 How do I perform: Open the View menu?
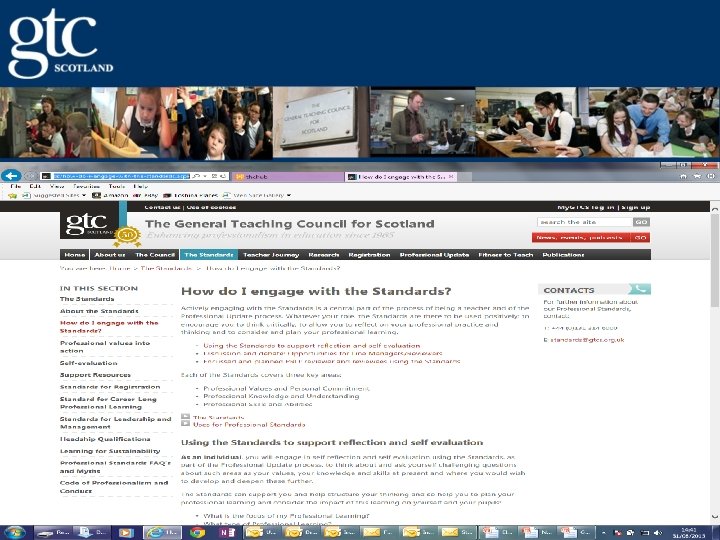57,186
